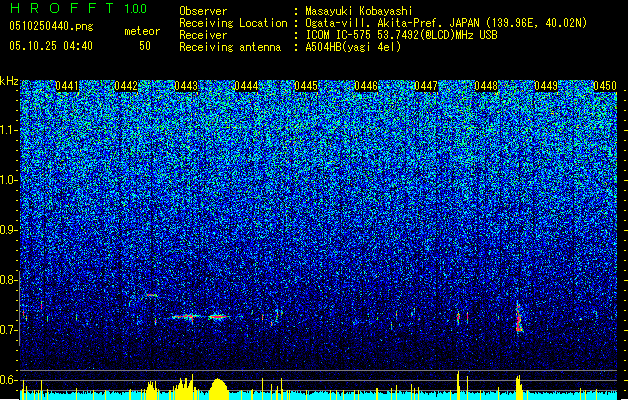Click the HROFFT 1.0.0 title text
This screenshot has height=400, width=629.
pyautogui.click(x=79, y=8)
